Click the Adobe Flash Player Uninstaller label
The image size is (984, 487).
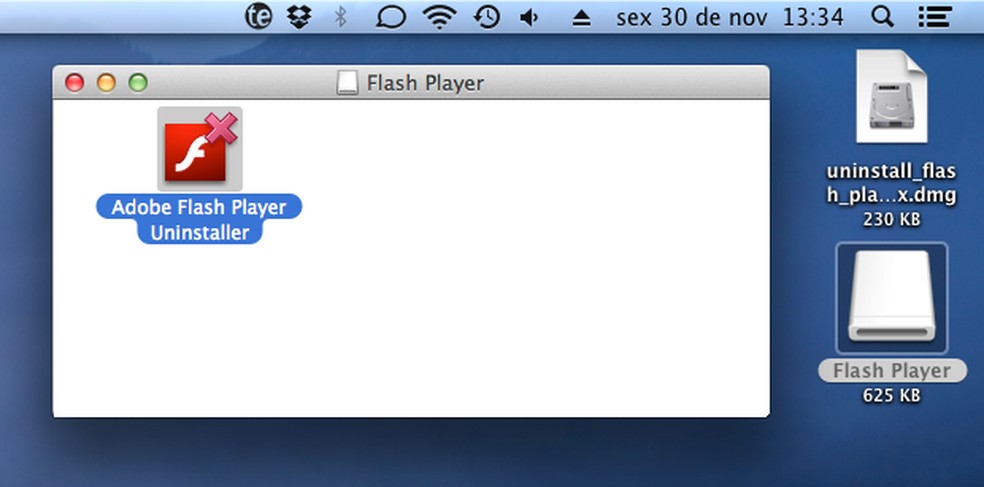tap(199, 220)
